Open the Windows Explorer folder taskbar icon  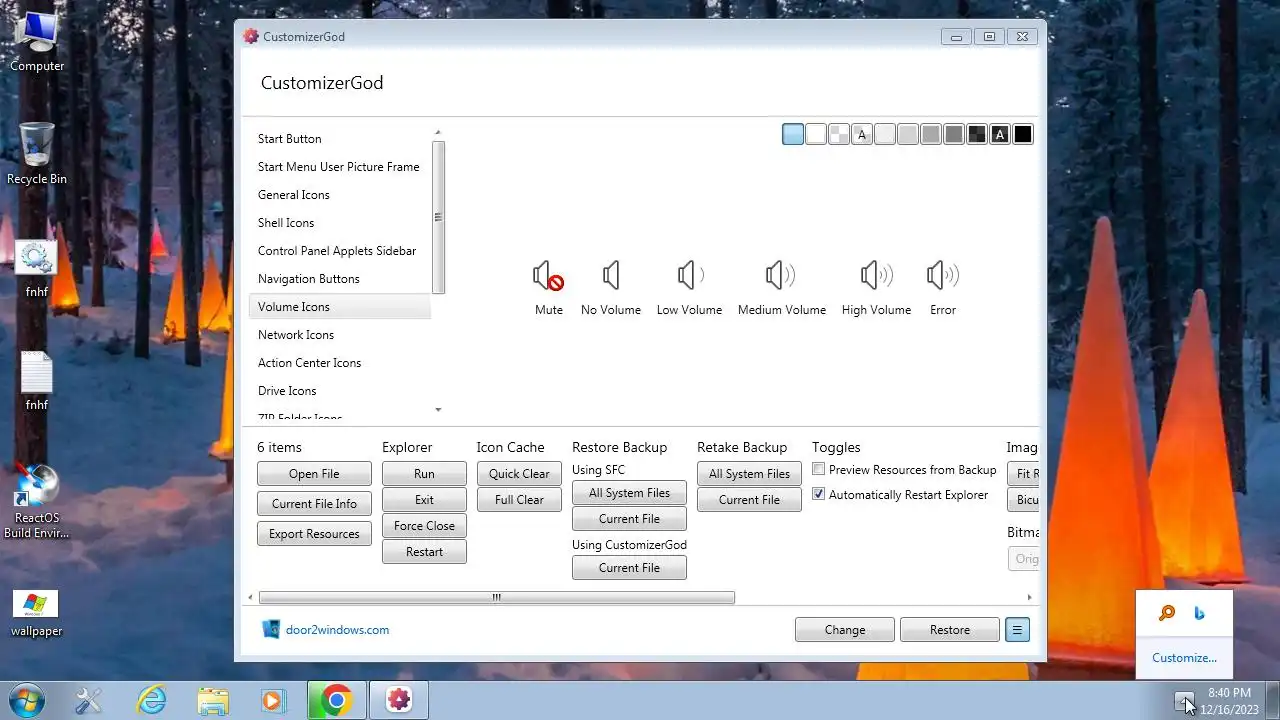pos(213,701)
